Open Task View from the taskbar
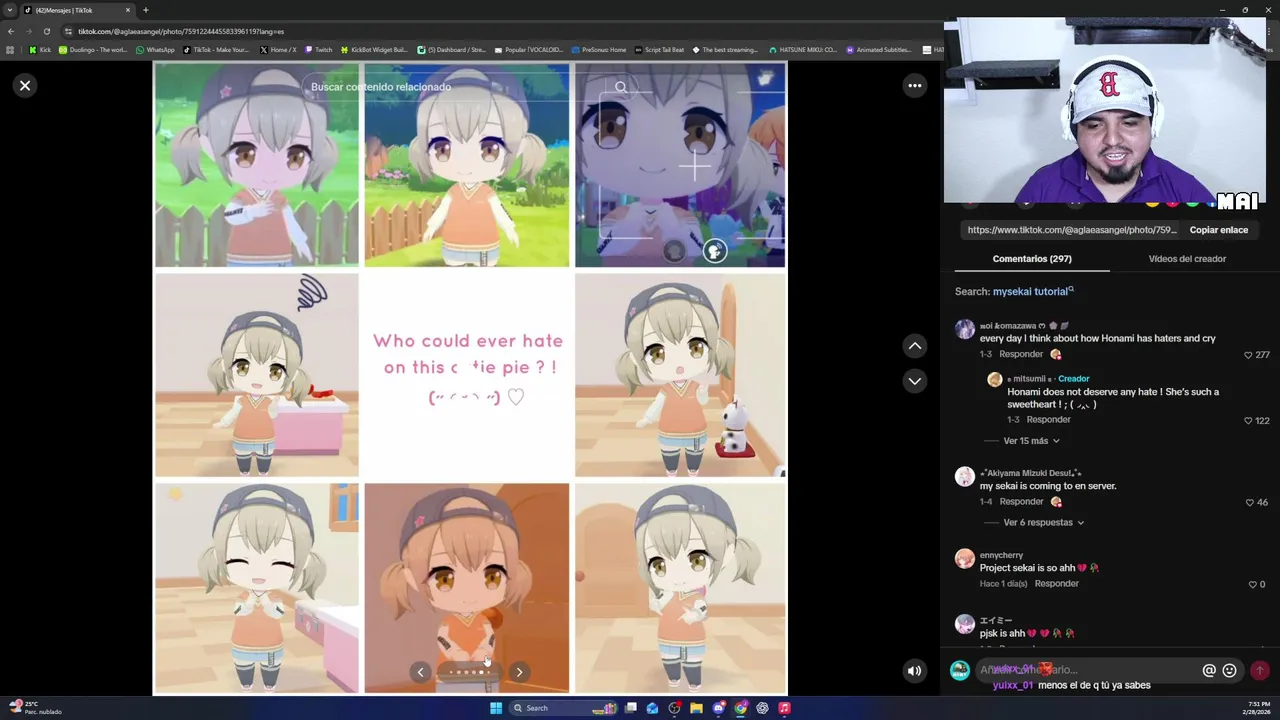The height and width of the screenshot is (720, 1280). [x=630, y=708]
